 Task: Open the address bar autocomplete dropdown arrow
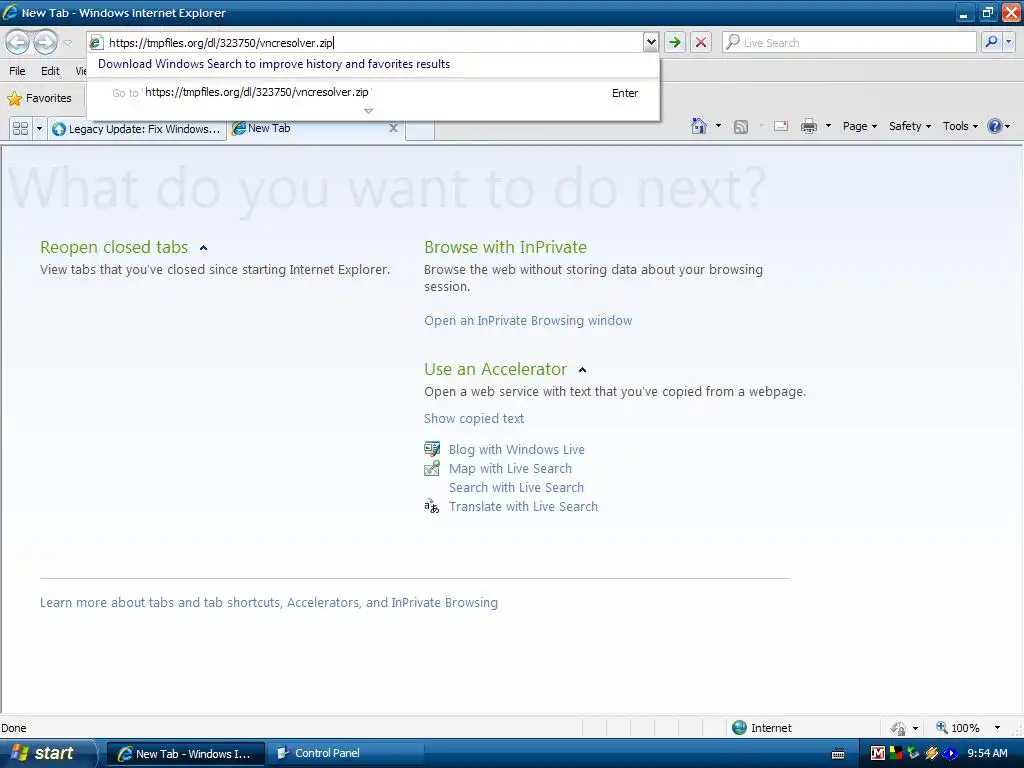(650, 42)
